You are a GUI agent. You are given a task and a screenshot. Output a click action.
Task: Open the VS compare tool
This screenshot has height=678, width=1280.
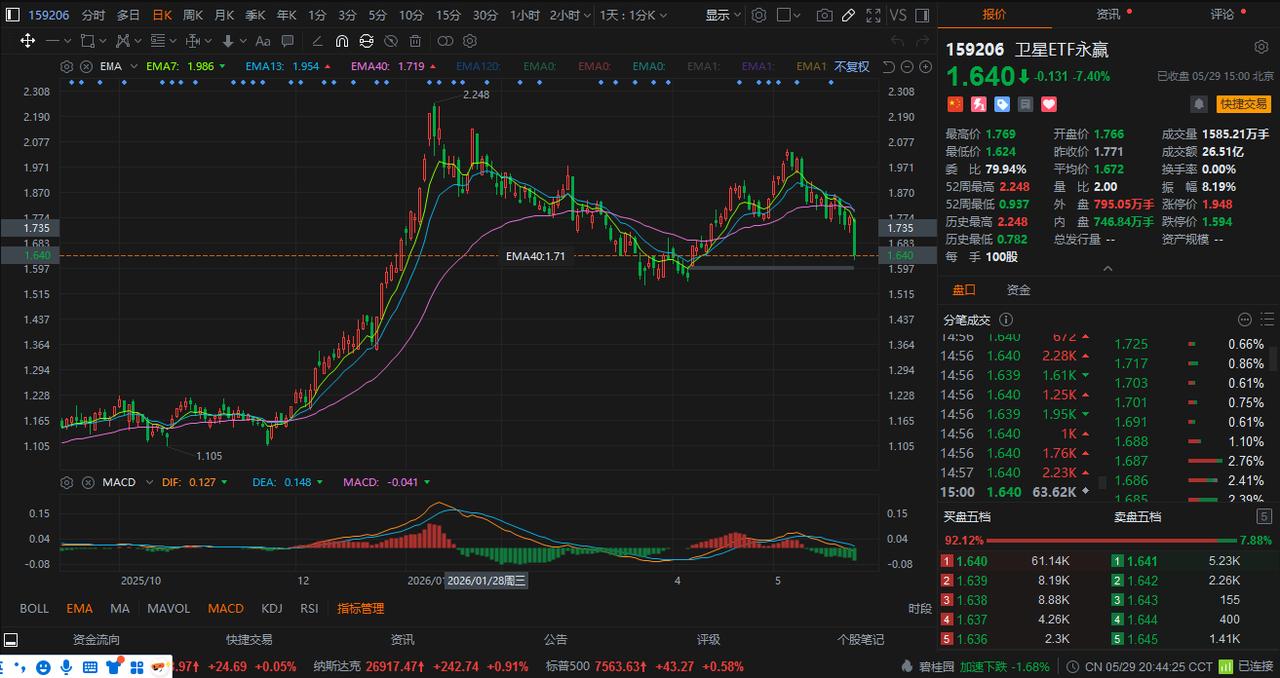(x=897, y=15)
